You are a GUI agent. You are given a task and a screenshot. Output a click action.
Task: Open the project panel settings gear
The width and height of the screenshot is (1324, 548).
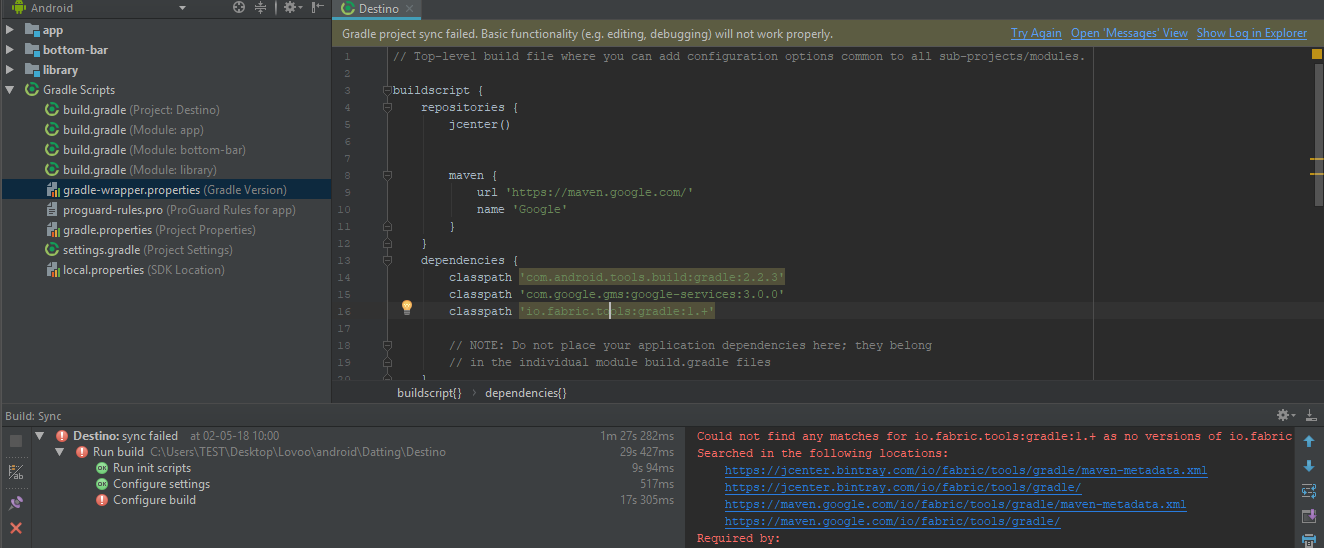(x=291, y=7)
